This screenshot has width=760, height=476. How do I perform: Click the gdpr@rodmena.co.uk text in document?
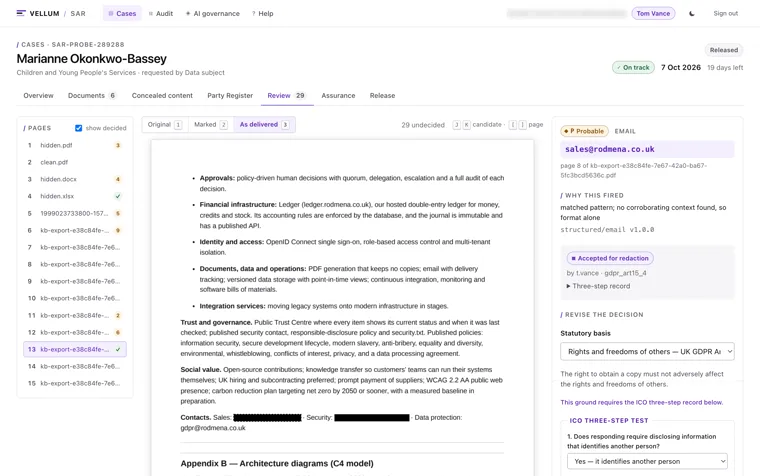213,428
